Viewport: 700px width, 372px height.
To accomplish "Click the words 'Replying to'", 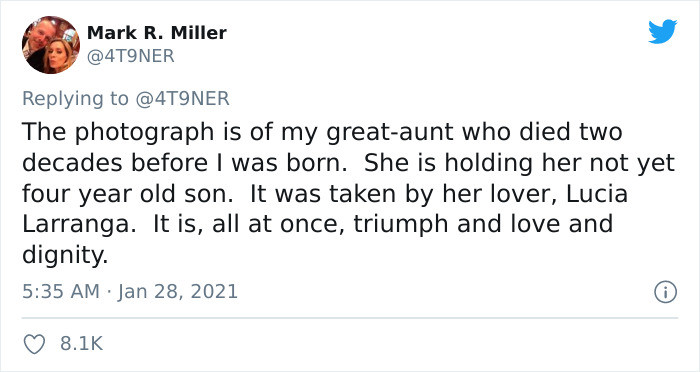I will click(x=75, y=99).
